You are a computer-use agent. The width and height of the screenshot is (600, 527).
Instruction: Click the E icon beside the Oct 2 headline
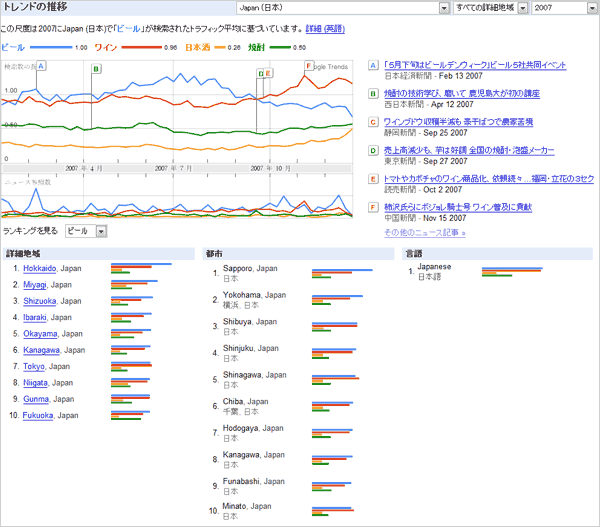pos(373,179)
